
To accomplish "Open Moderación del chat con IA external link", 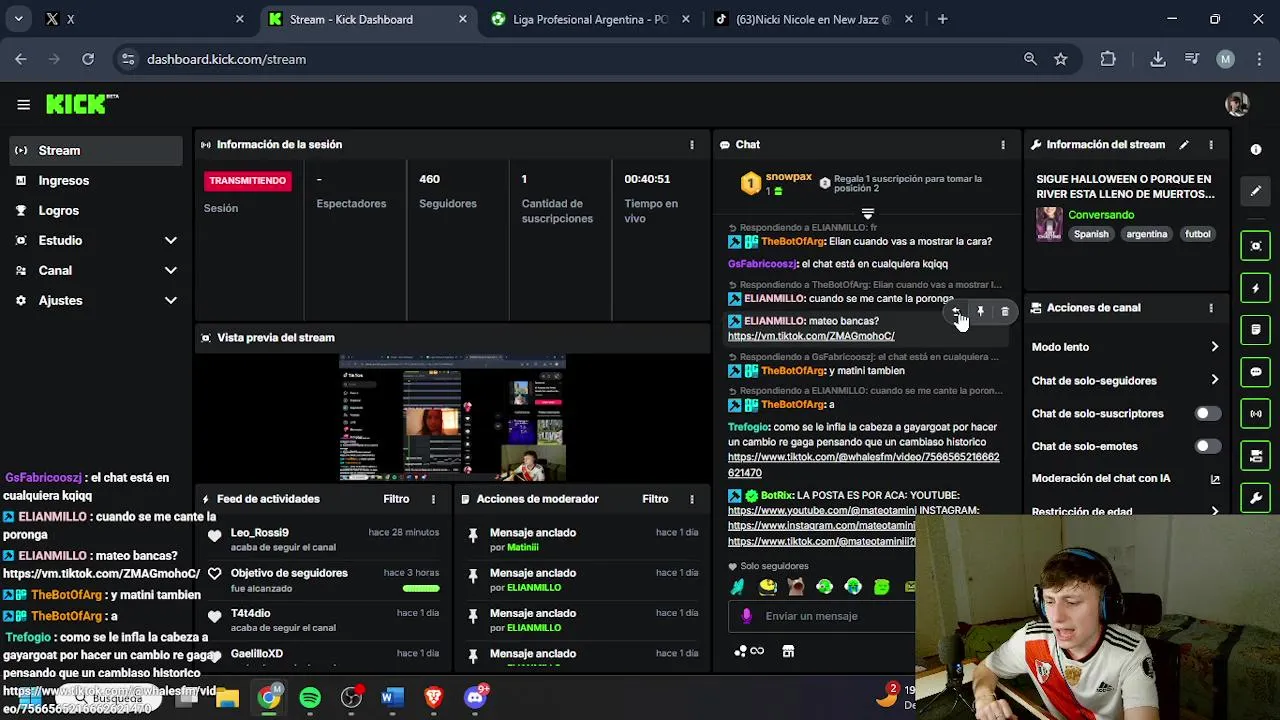I will click(x=1215, y=479).
